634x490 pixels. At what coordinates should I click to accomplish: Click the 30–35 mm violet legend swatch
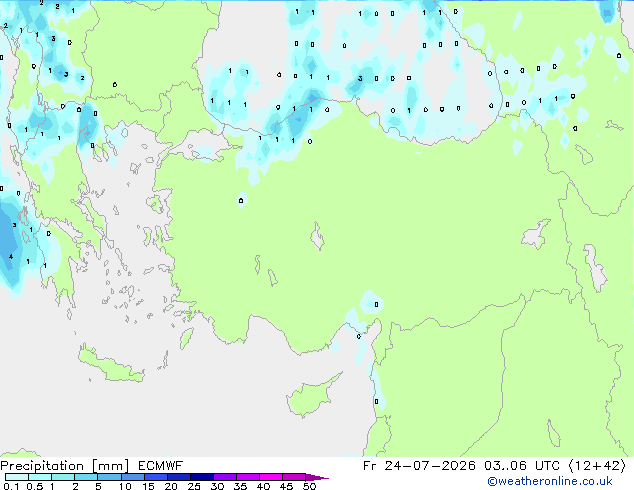(x=225, y=477)
